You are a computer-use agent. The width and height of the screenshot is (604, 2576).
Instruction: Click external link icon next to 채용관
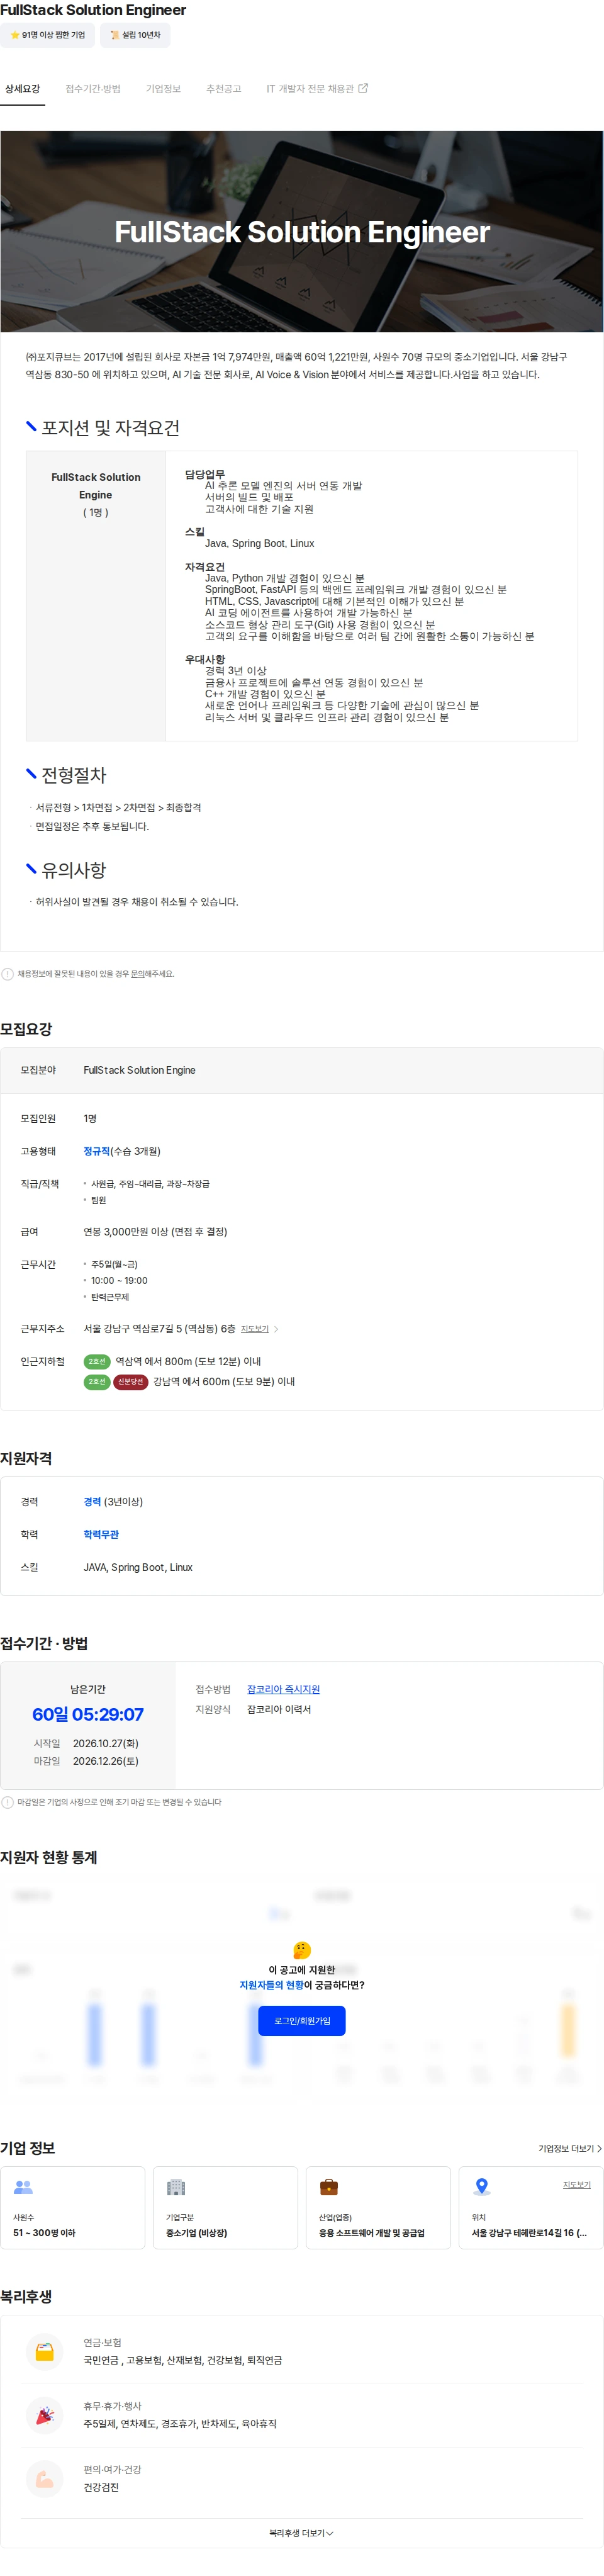[363, 88]
